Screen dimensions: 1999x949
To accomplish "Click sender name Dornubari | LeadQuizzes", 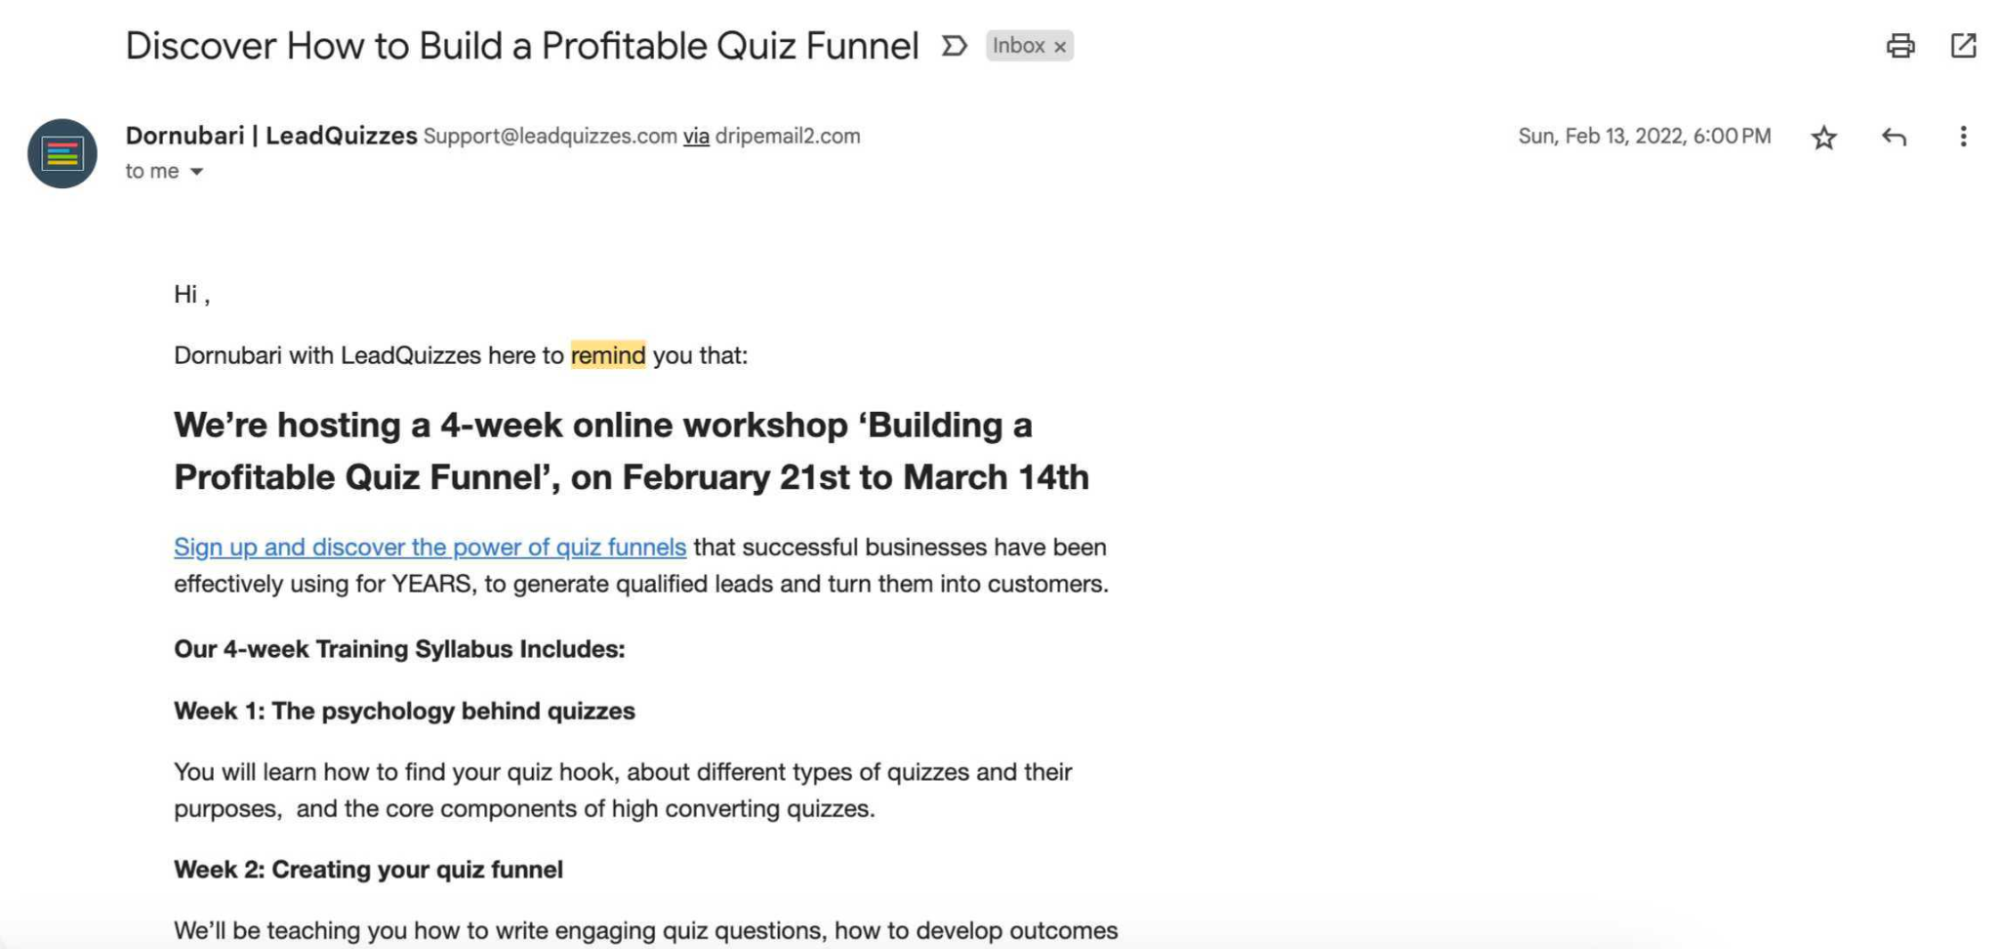I will (271, 136).
